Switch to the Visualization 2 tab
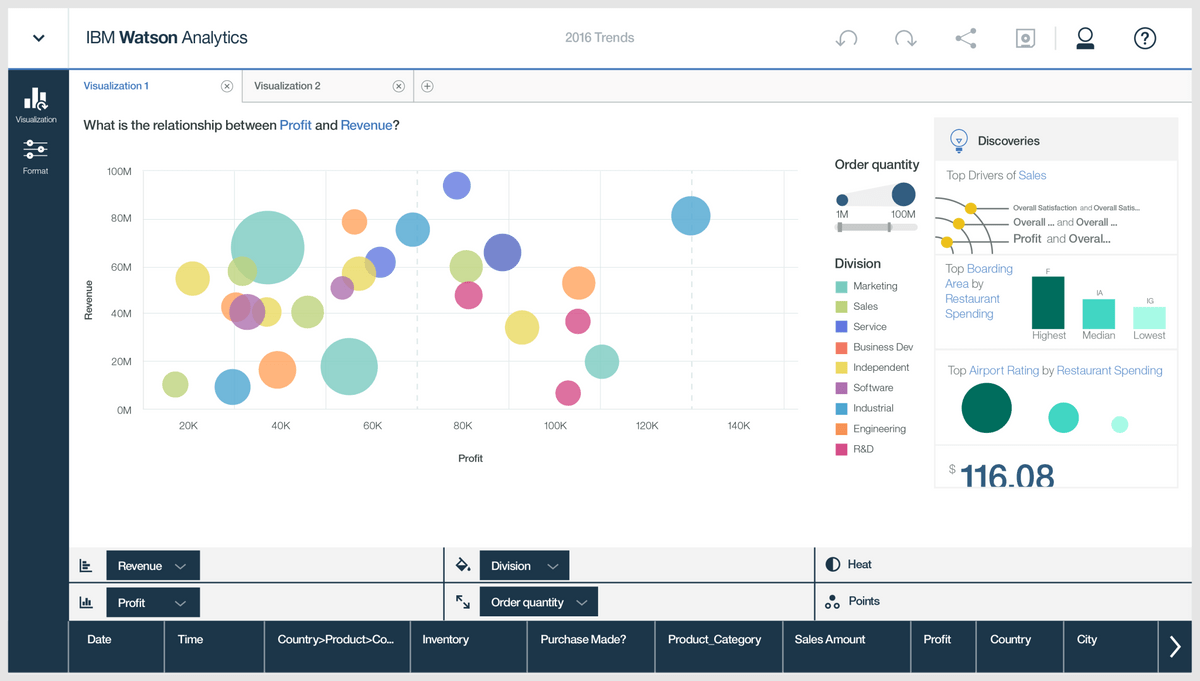The width and height of the screenshot is (1200, 681). tap(328, 86)
